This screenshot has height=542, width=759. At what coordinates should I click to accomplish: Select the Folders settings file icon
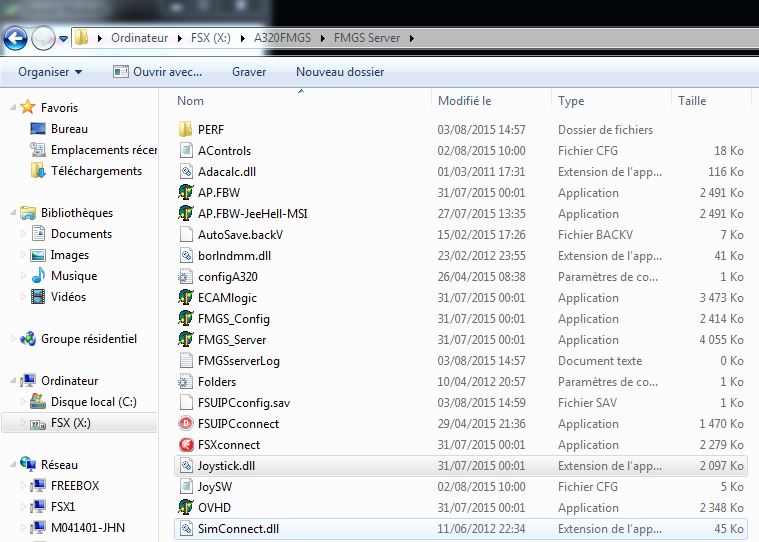(x=186, y=381)
